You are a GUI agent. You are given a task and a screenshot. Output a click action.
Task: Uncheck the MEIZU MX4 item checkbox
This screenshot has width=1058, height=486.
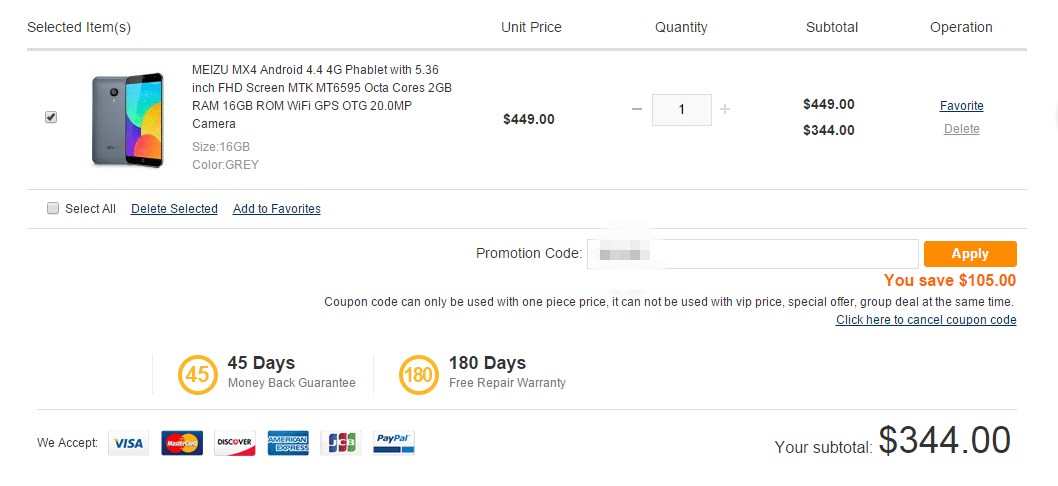tap(51, 117)
